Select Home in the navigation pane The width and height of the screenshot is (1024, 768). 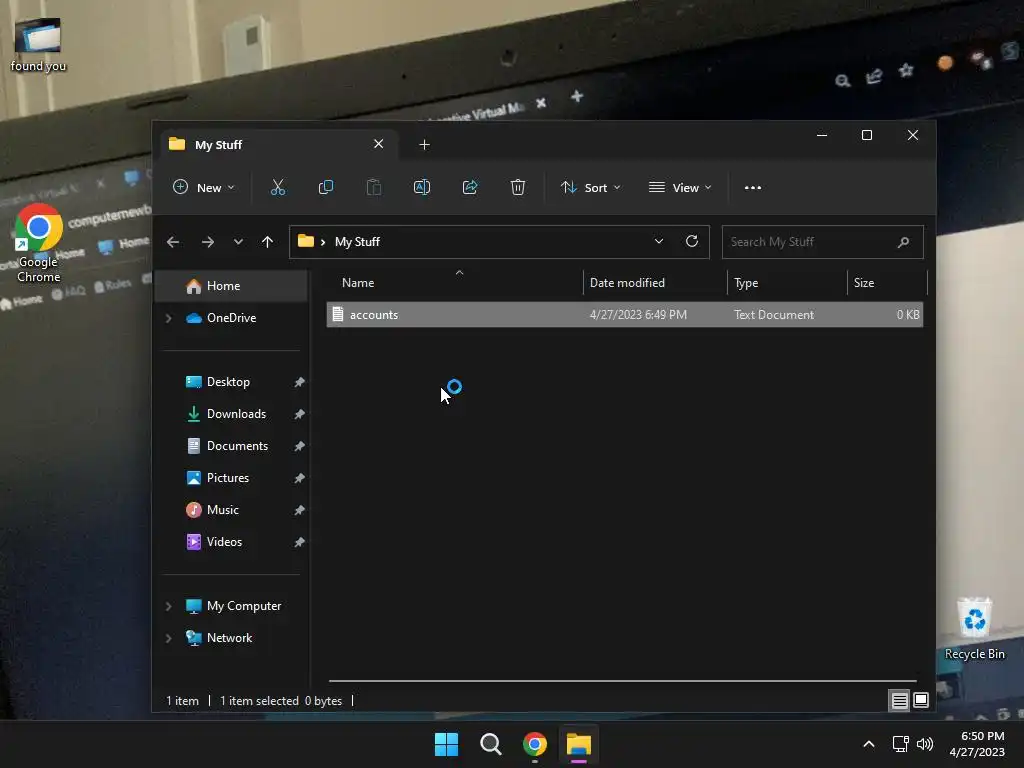232,286
